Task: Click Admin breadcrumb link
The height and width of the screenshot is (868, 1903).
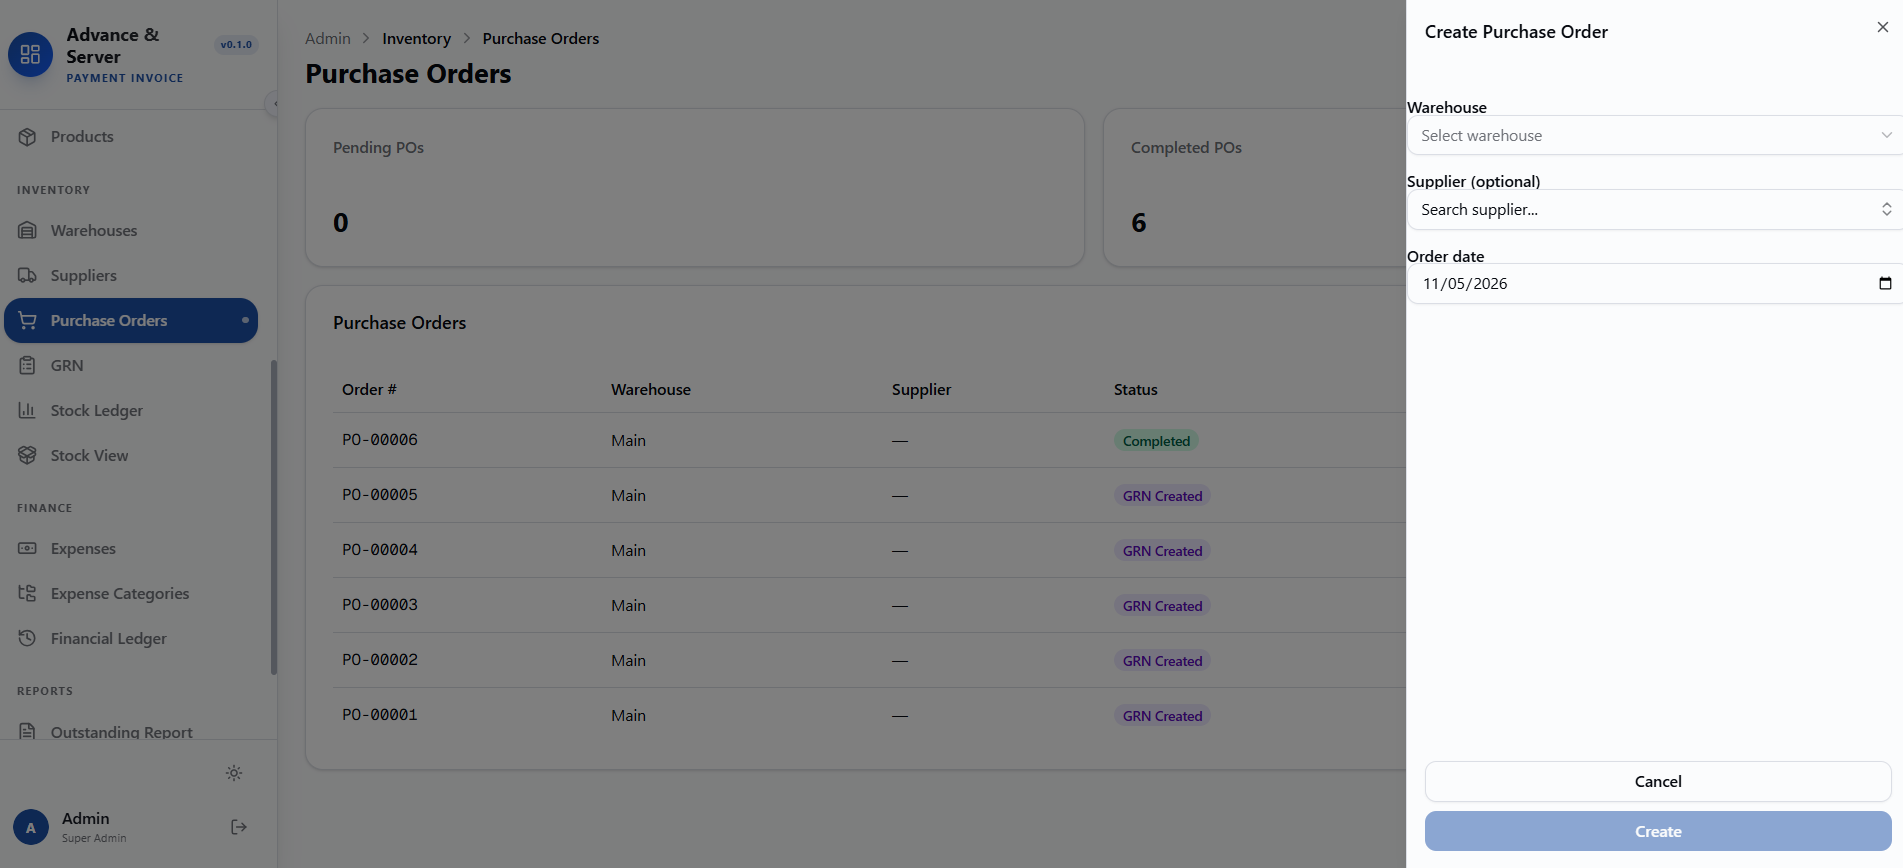Action: [328, 39]
